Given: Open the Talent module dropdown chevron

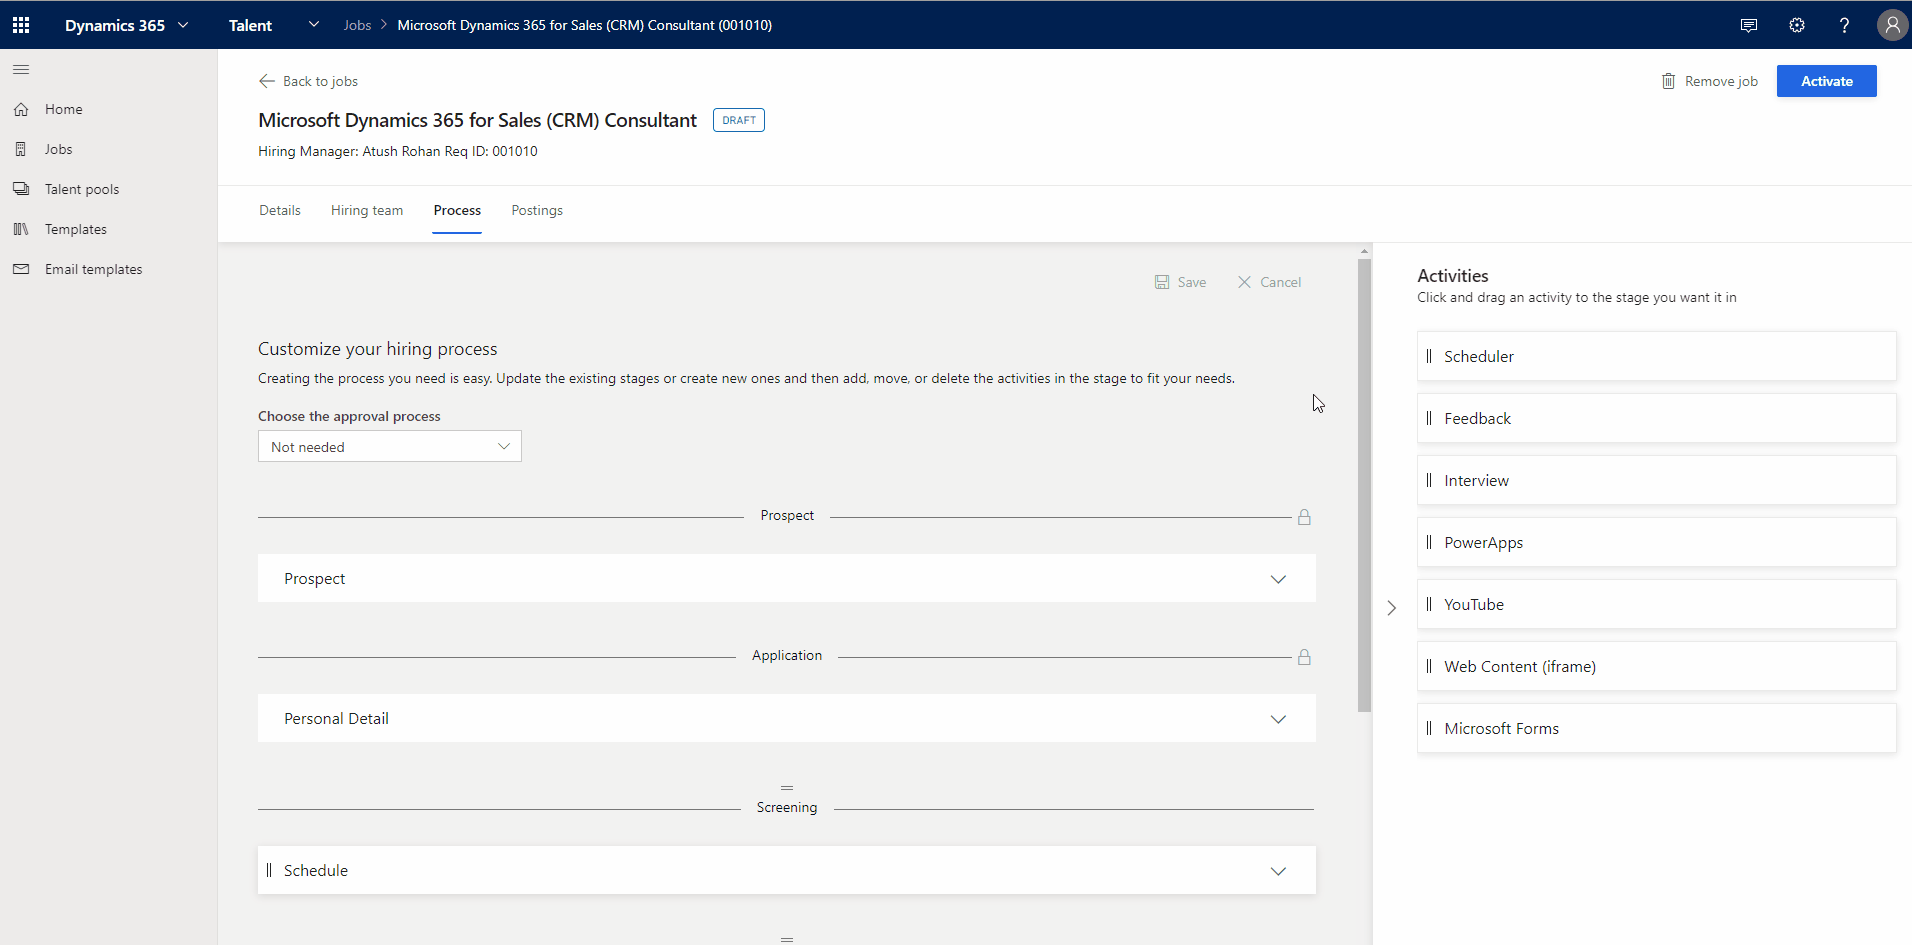Looking at the screenshot, I should click(x=313, y=24).
